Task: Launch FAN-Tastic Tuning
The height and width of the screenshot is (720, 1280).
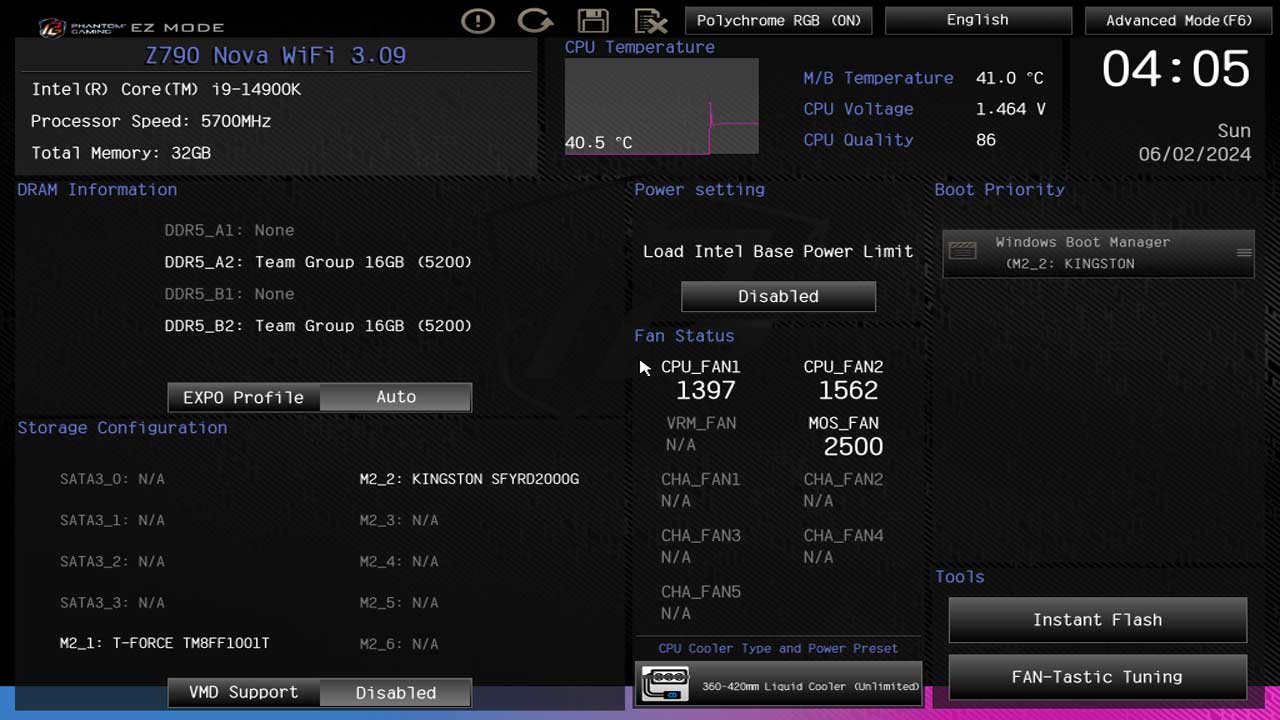Action: [x=1097, y=677]
